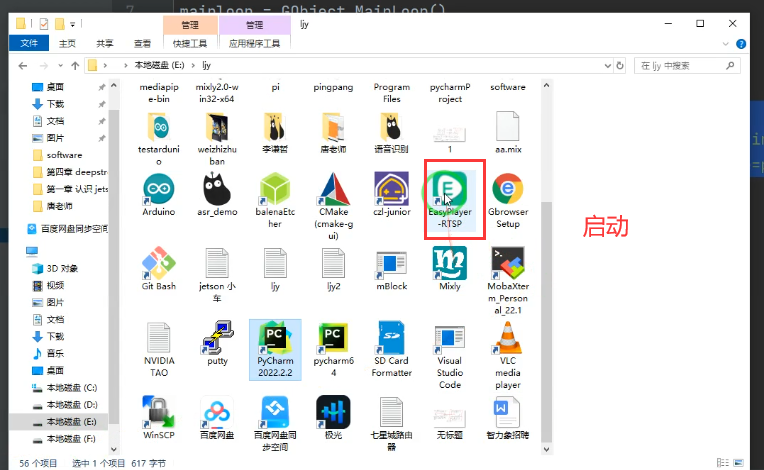
Task: Click the ljy breadcrumb in address bar
Action: 207,65
